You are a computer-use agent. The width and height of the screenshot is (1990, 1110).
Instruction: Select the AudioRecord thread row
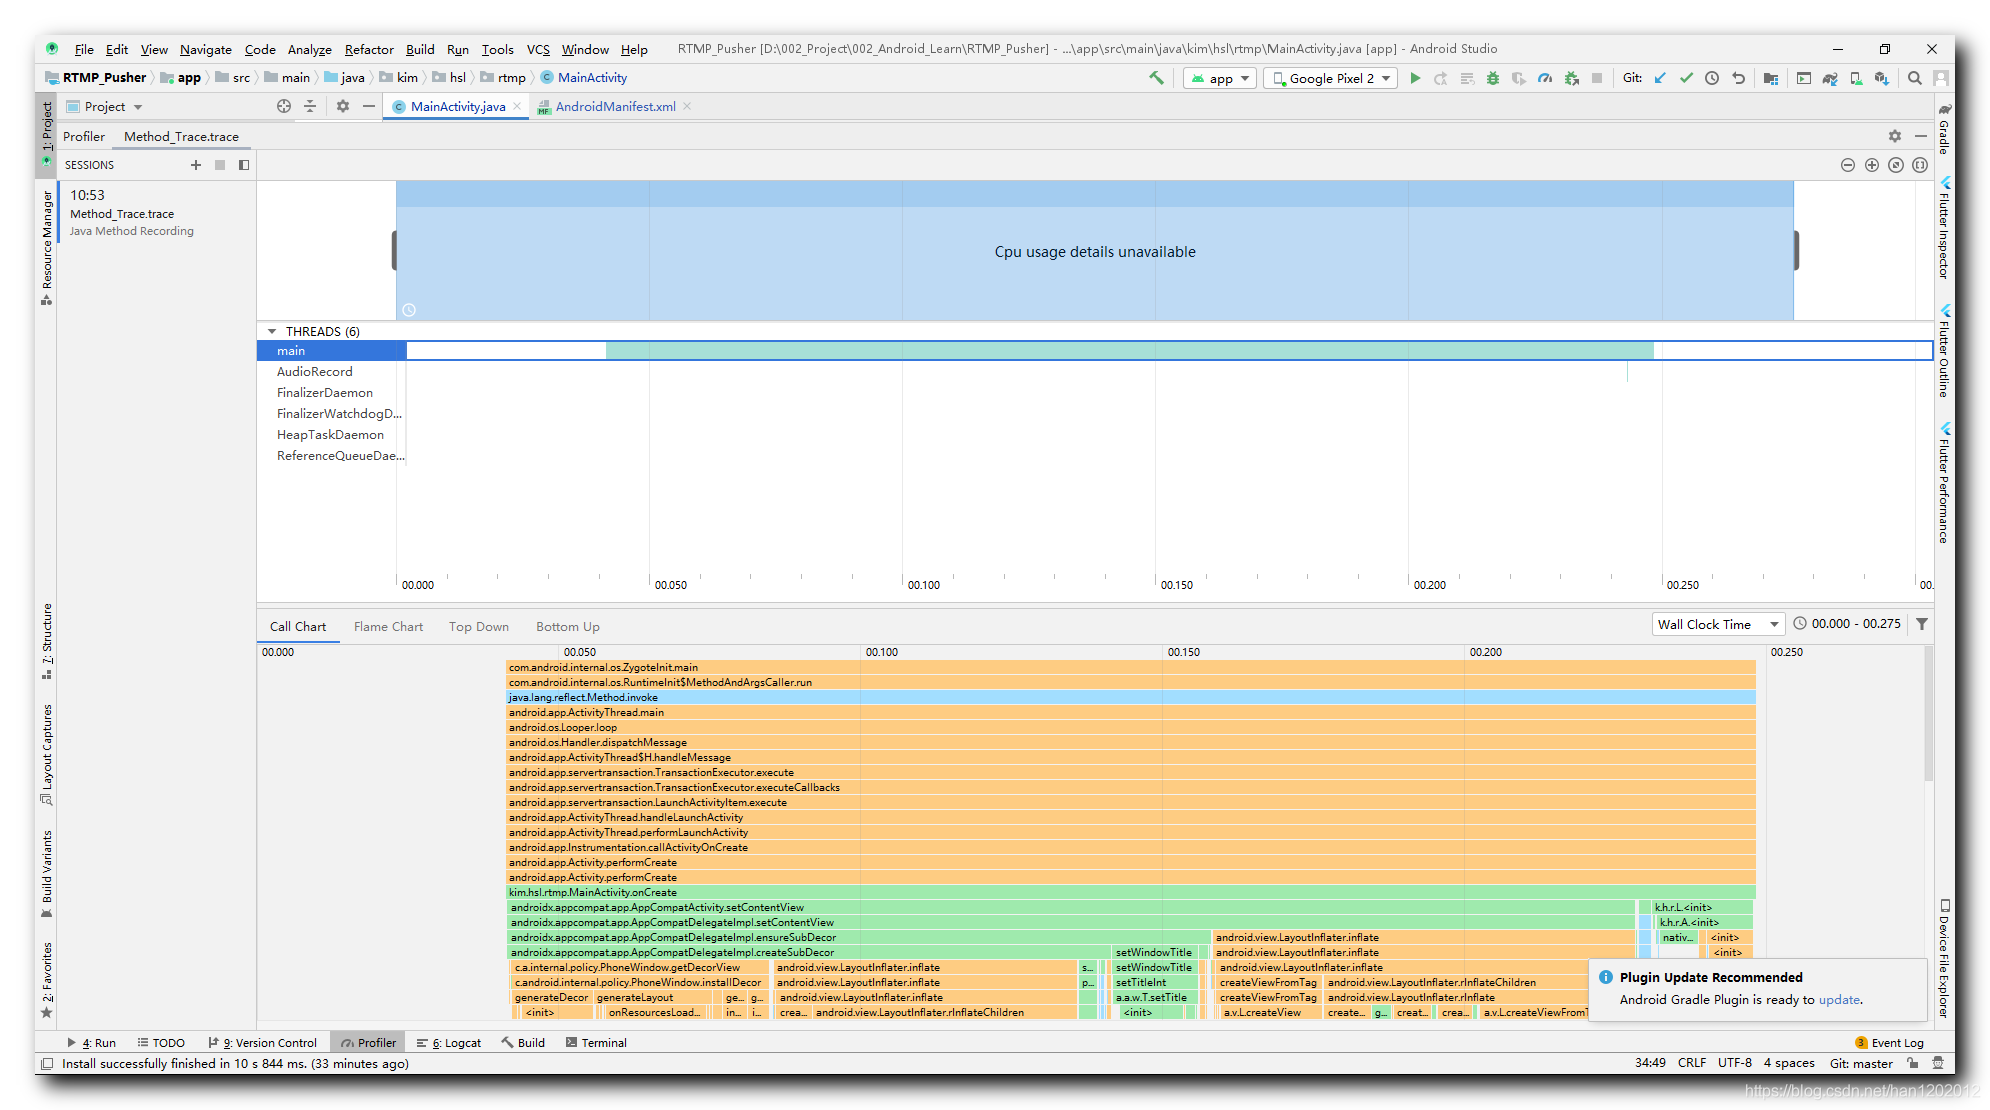click(x=315, y=372)
